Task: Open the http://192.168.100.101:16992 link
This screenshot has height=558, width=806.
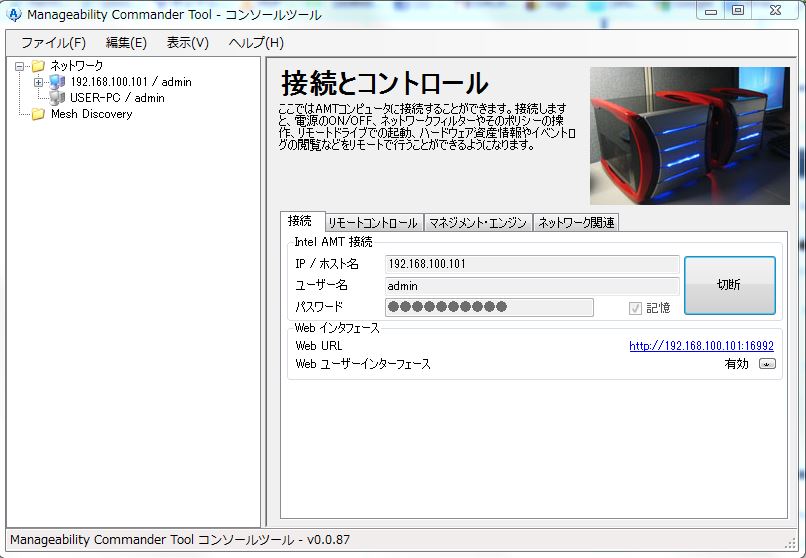Action: (701, 346)
